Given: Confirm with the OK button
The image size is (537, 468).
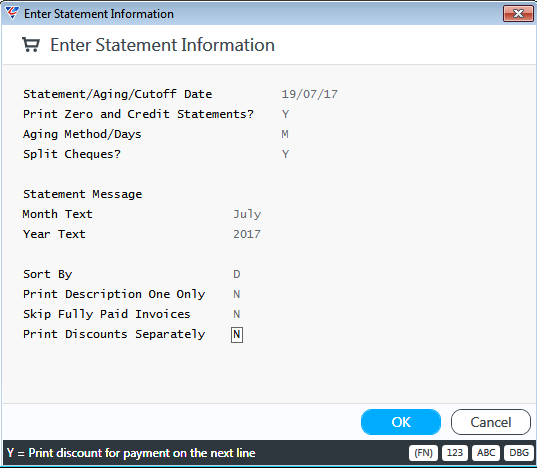Looking at the screenshot, I should [401, 422].
